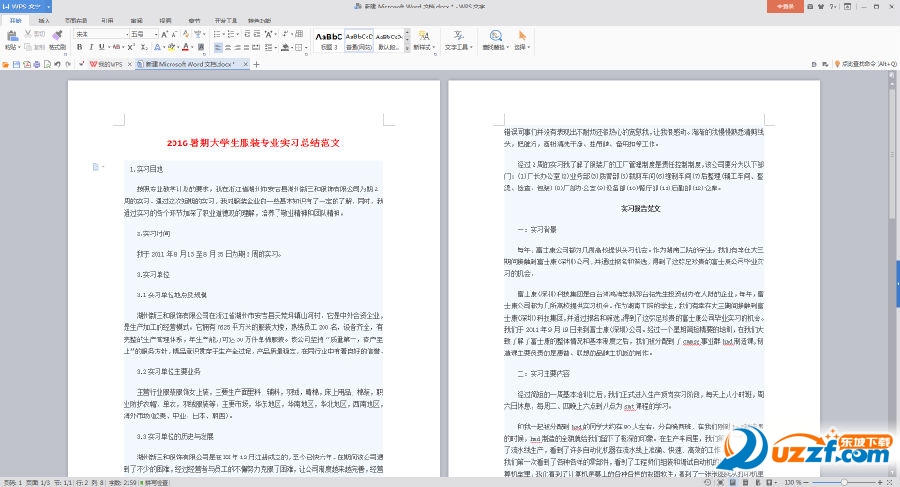
Task: Toggle strikethrough text formatting
Action: click(x=117, y=47)
